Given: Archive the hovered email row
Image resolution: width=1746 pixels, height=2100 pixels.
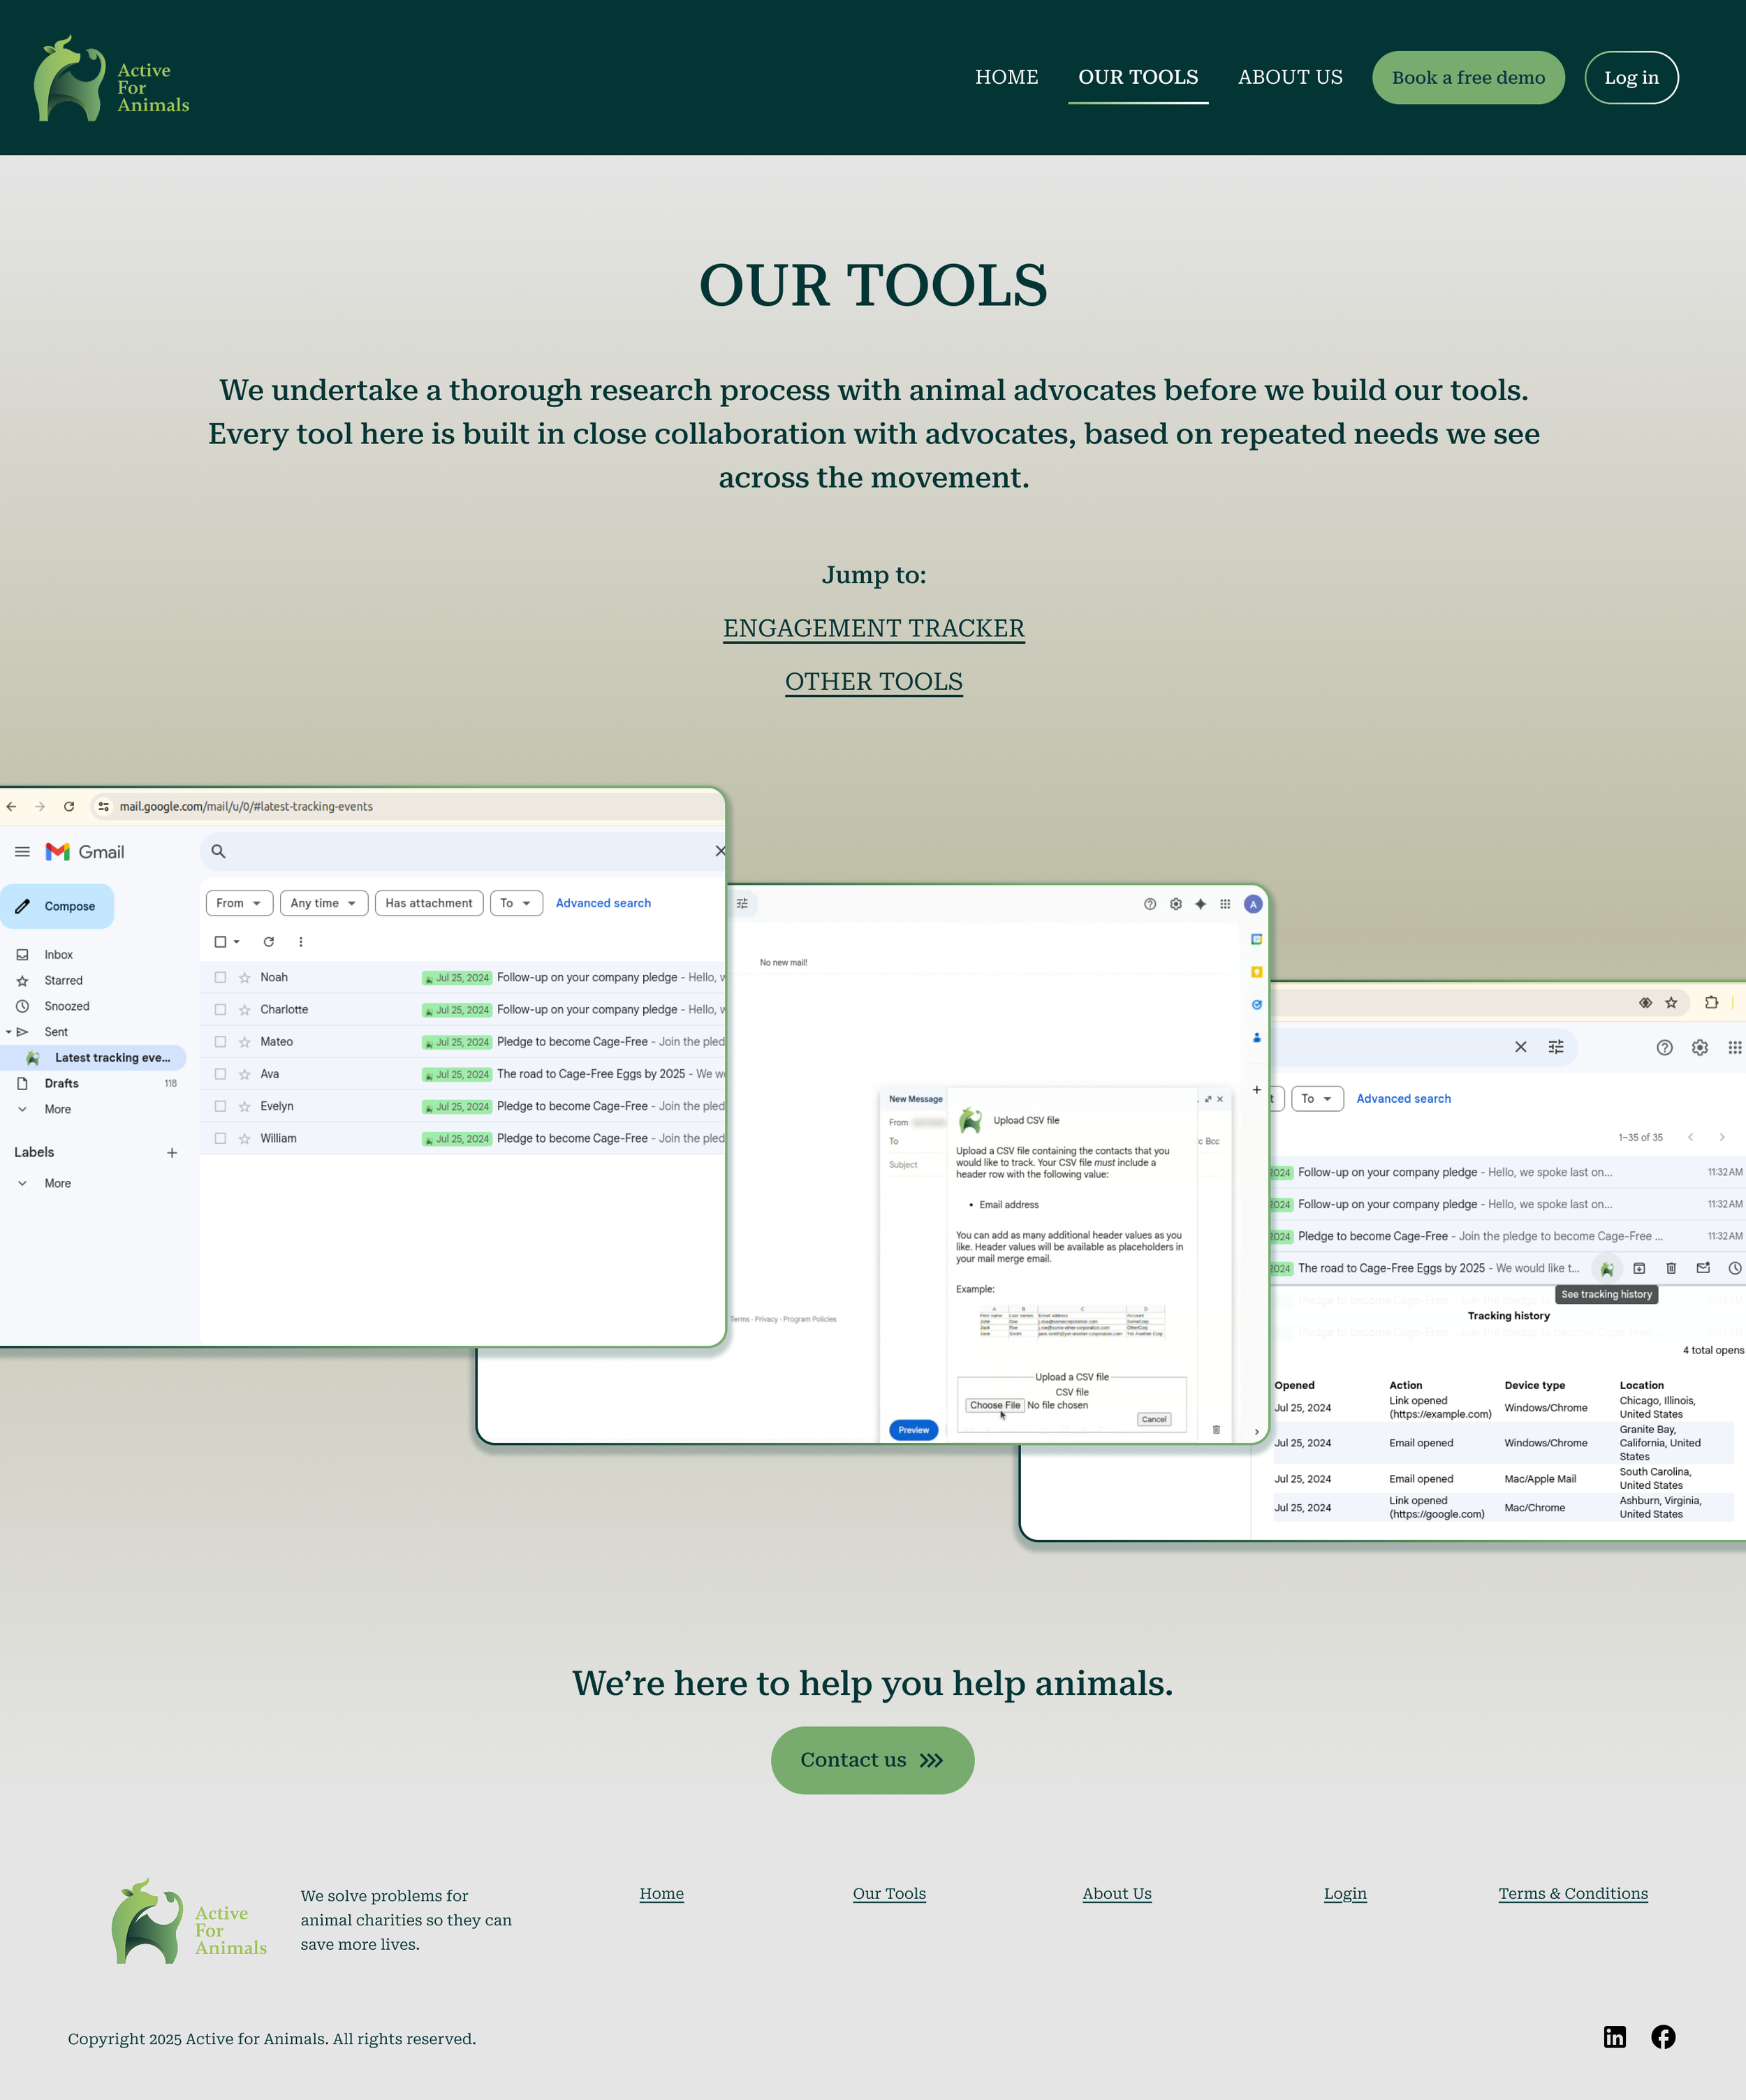Looking at the screenshot, I should (x=1640, y=1268).
